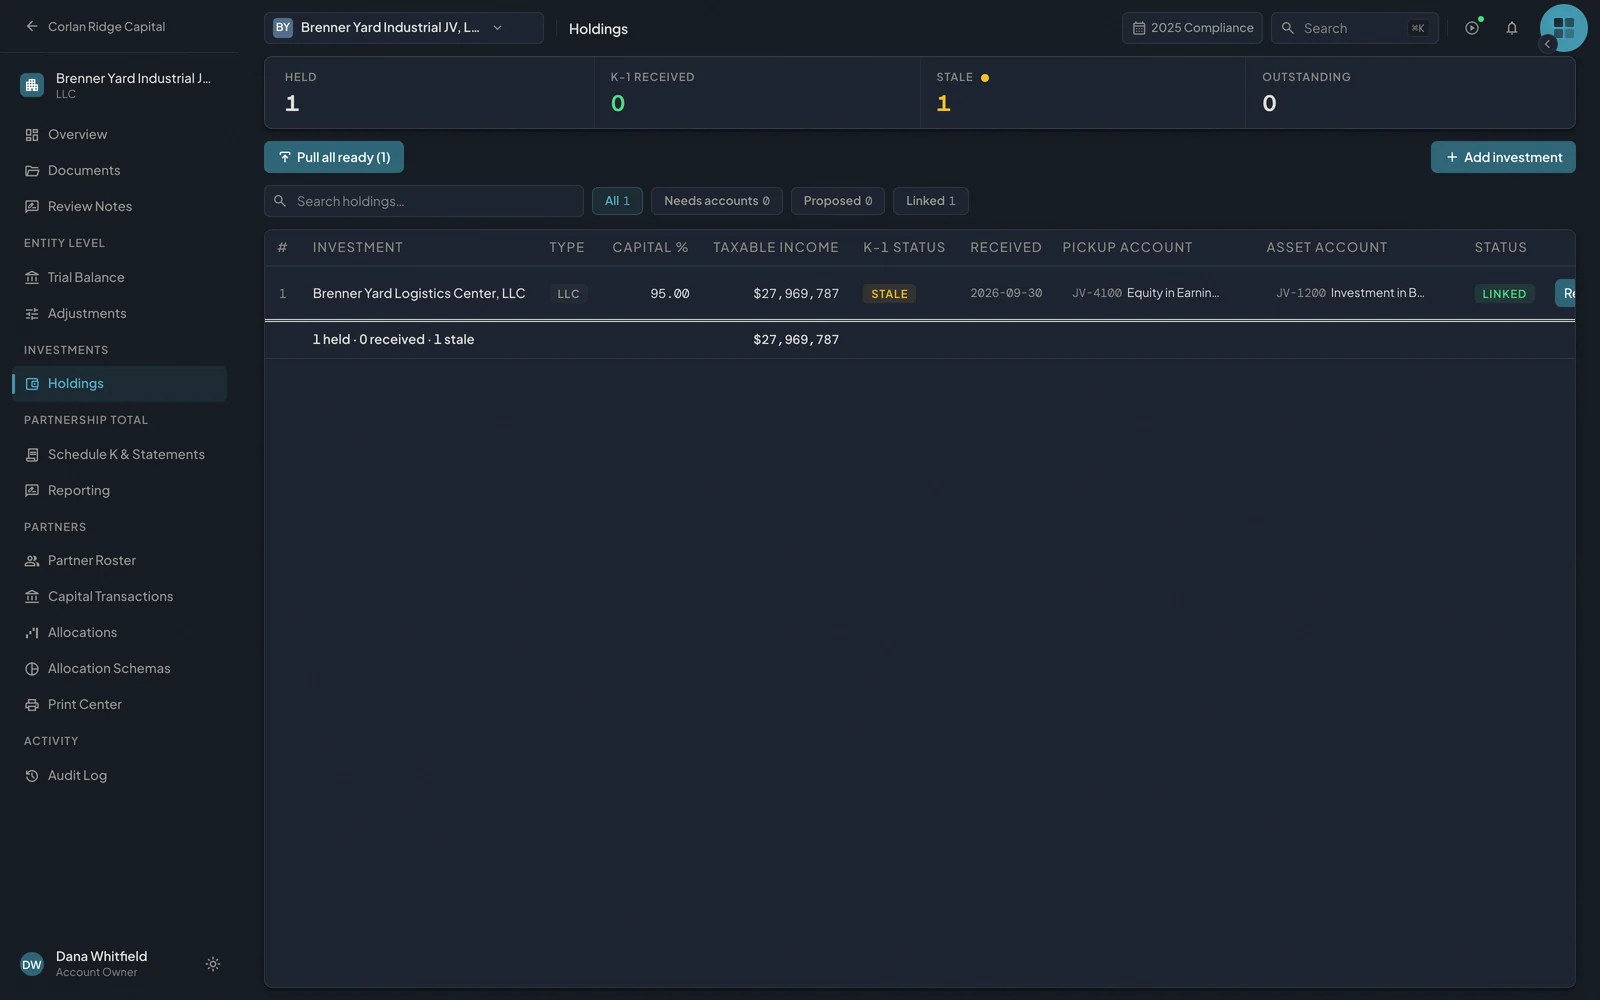Click JV-1200 Investment asset account

pyautogui.click(x=1350, y=293)
